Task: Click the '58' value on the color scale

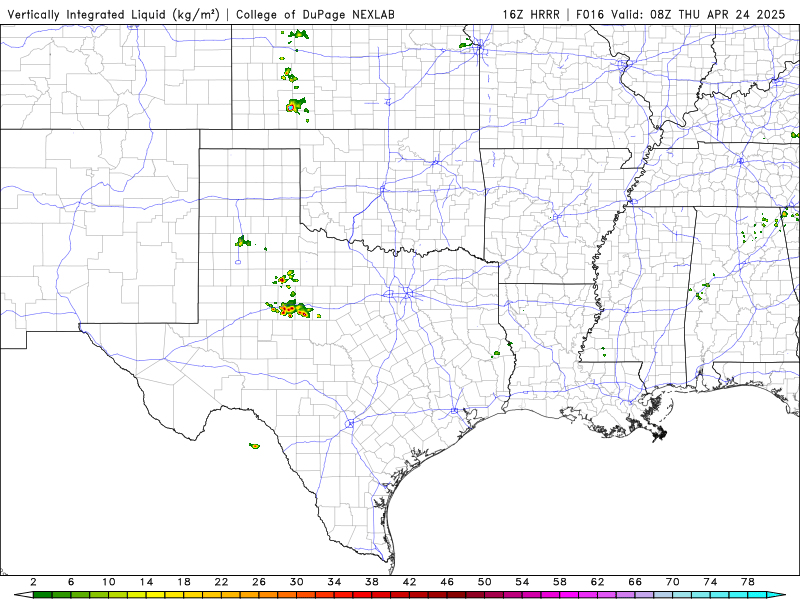Action: click(x=560, y=582)
